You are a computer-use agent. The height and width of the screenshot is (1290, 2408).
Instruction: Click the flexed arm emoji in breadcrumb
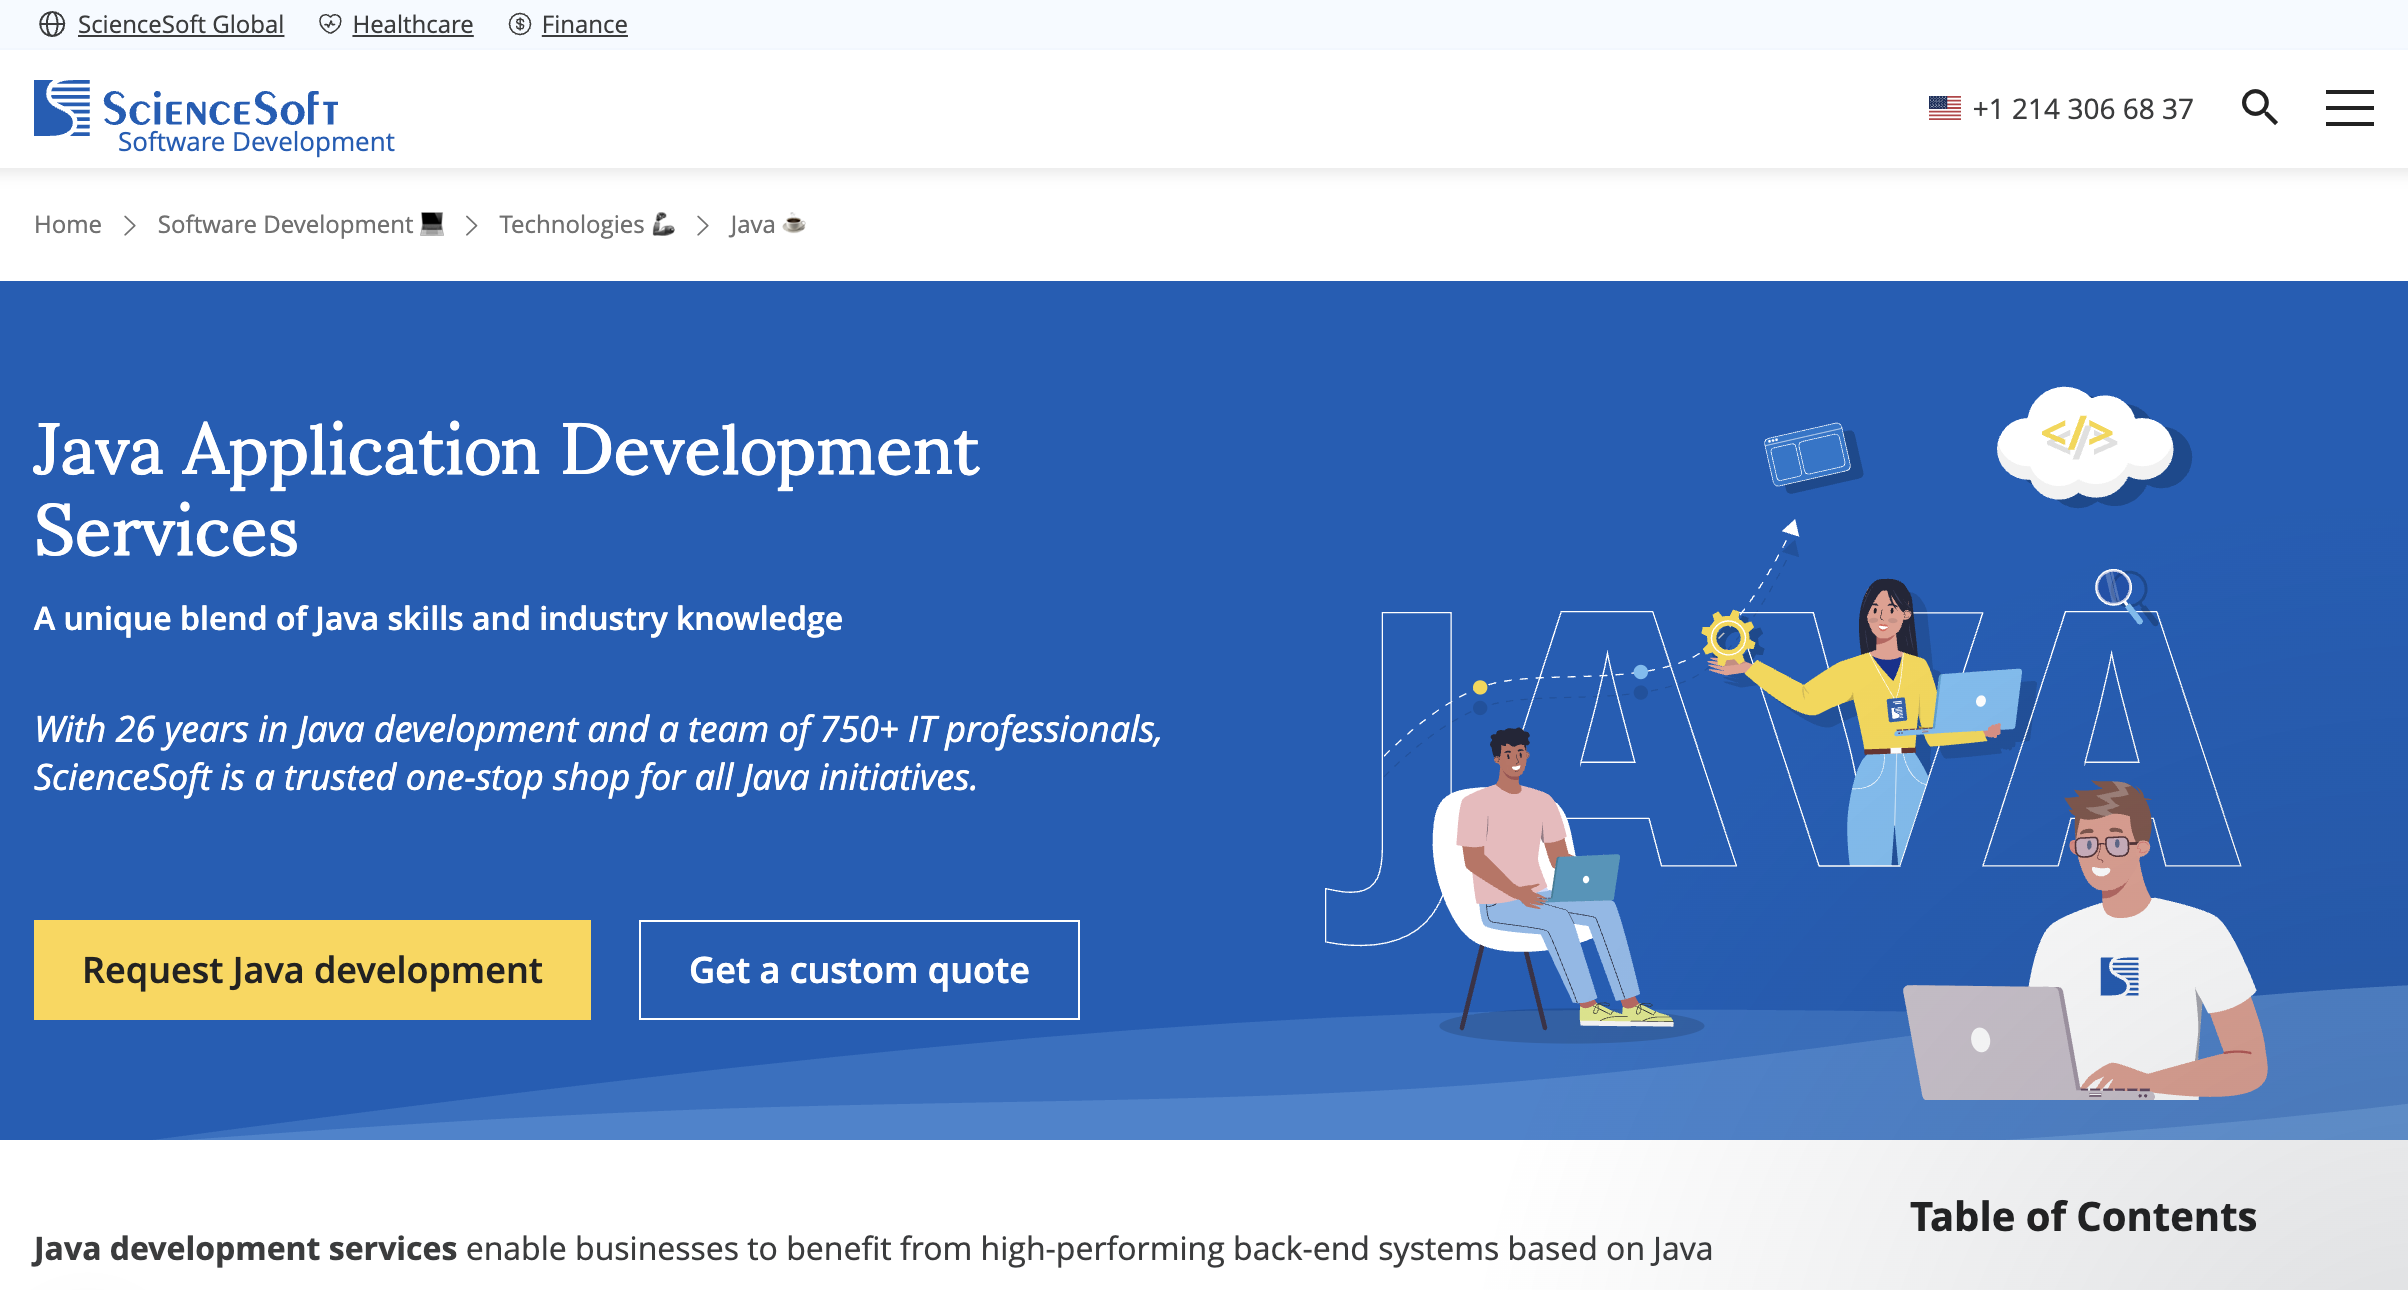[x=663, y=223]
